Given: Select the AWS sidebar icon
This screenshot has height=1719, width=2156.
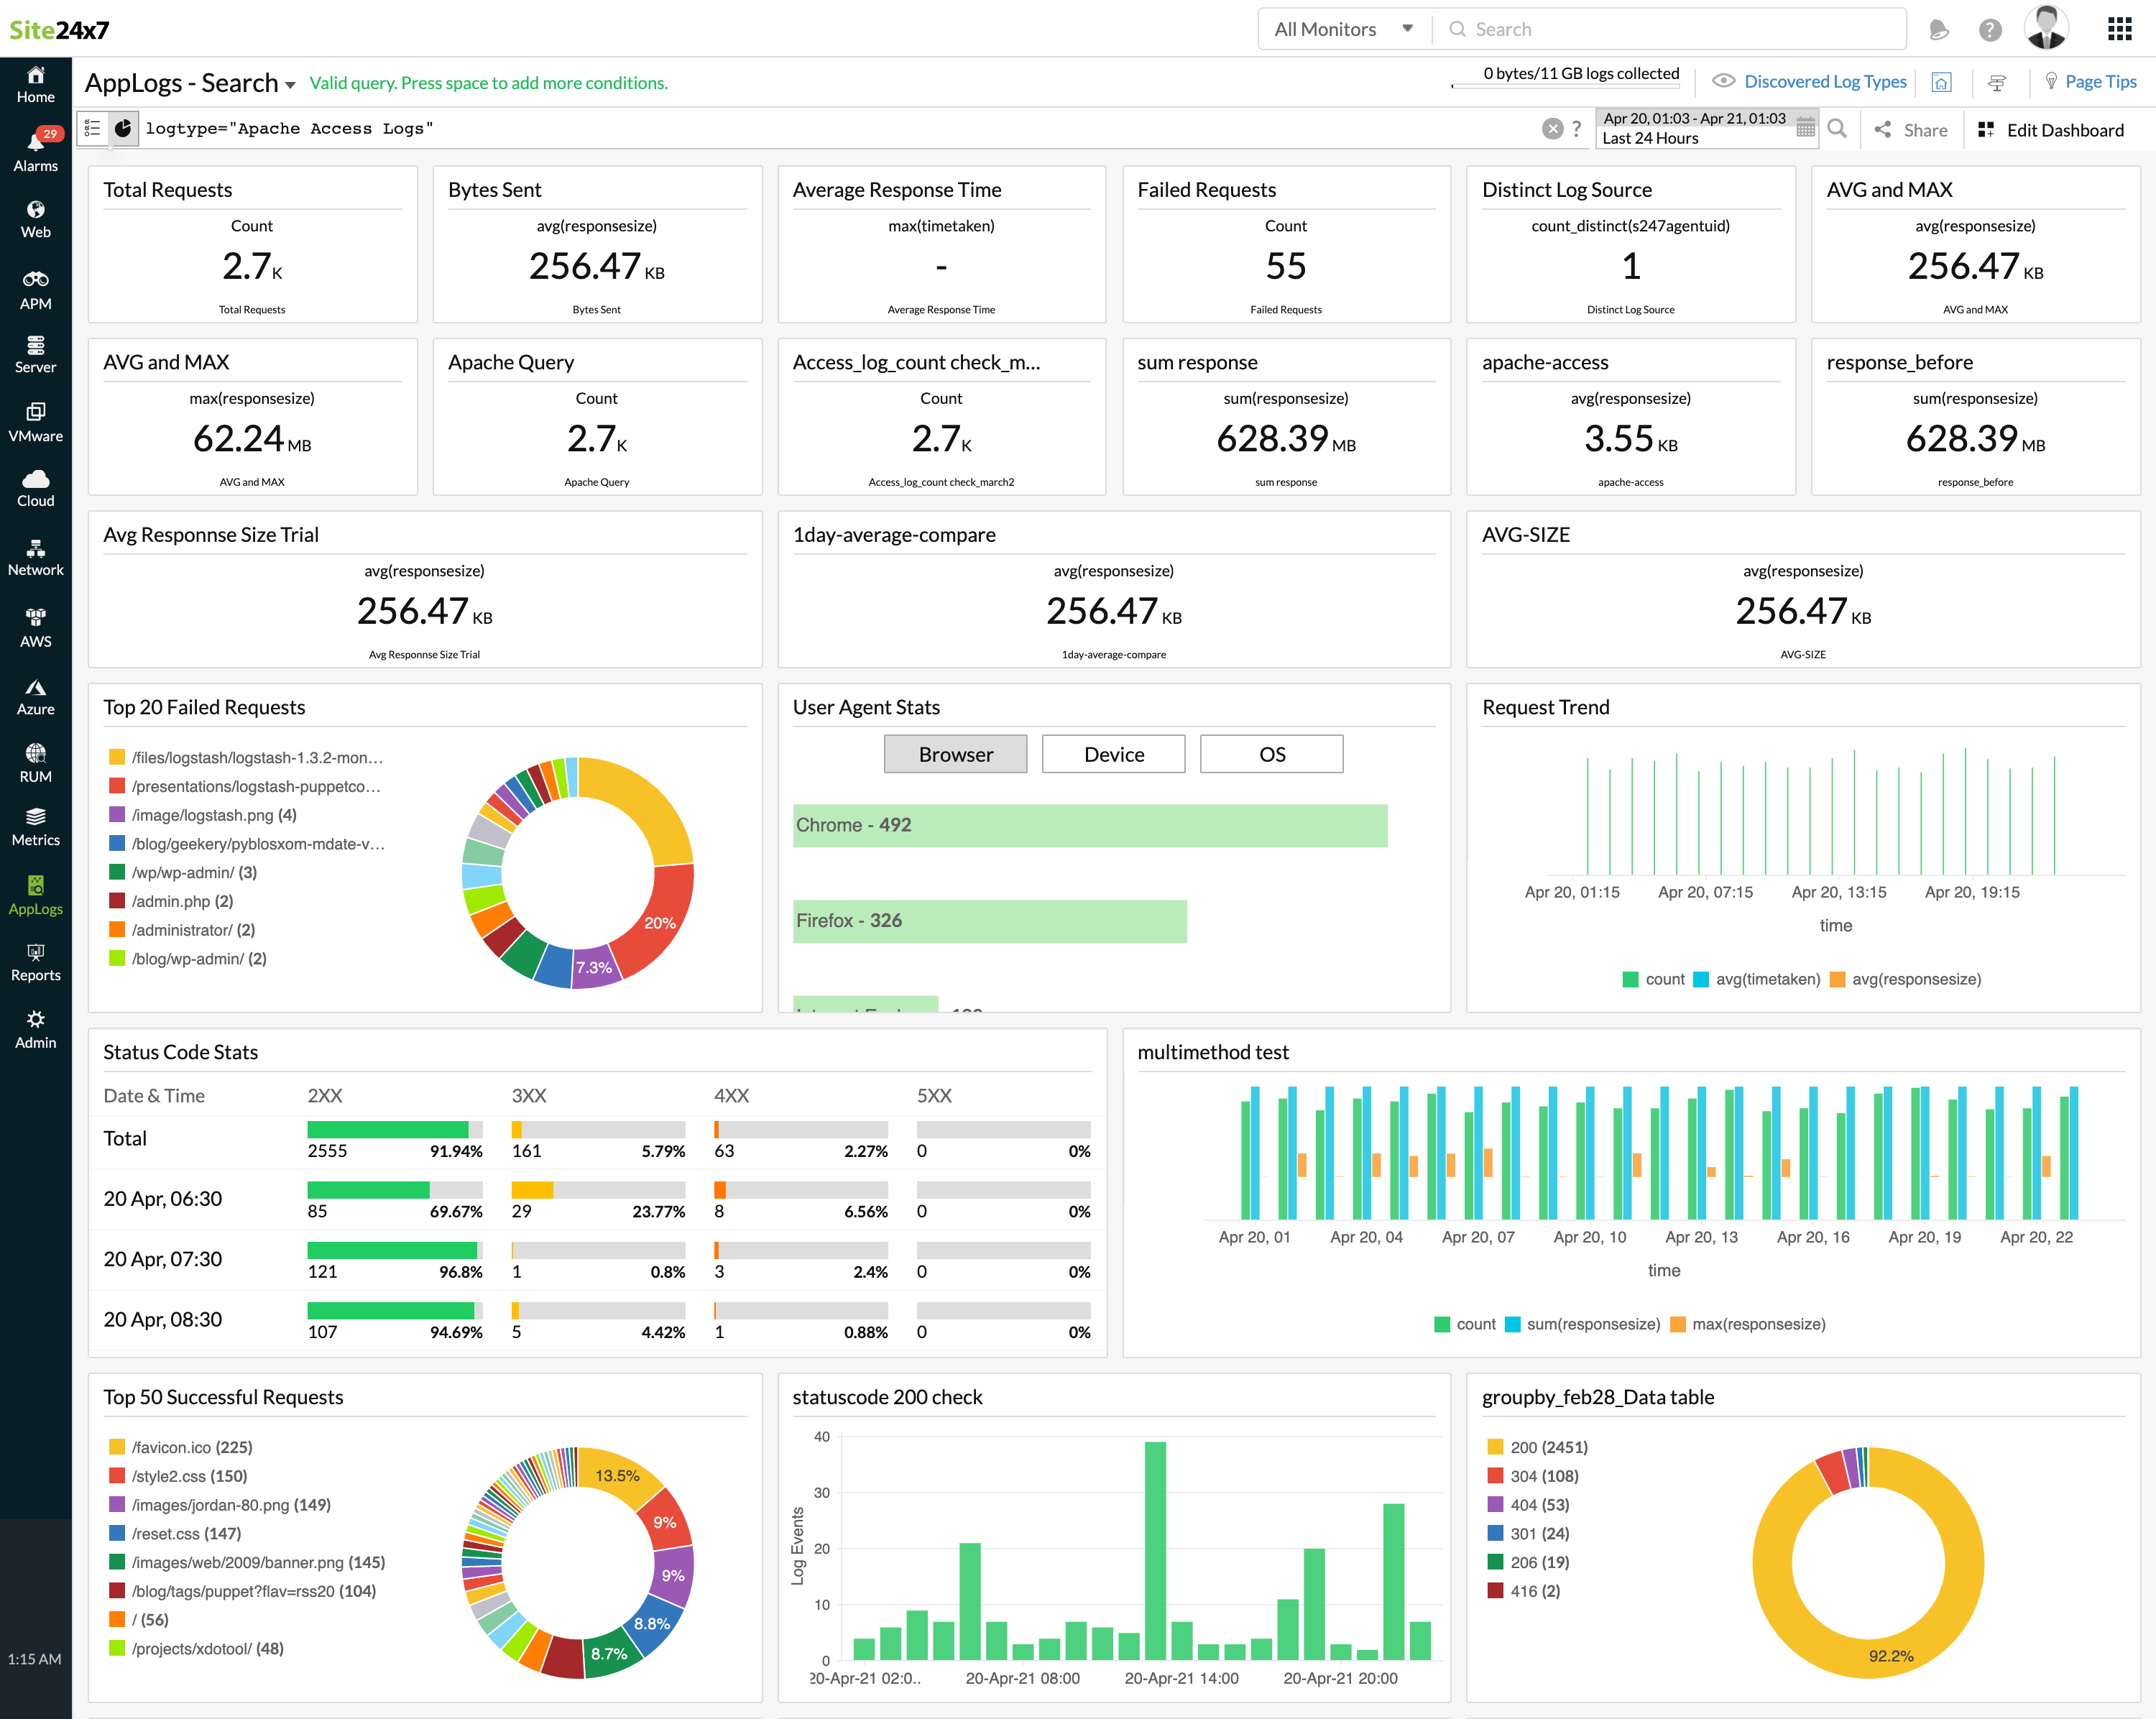Looking at the screenshot, I should click(x=35, y=627).
